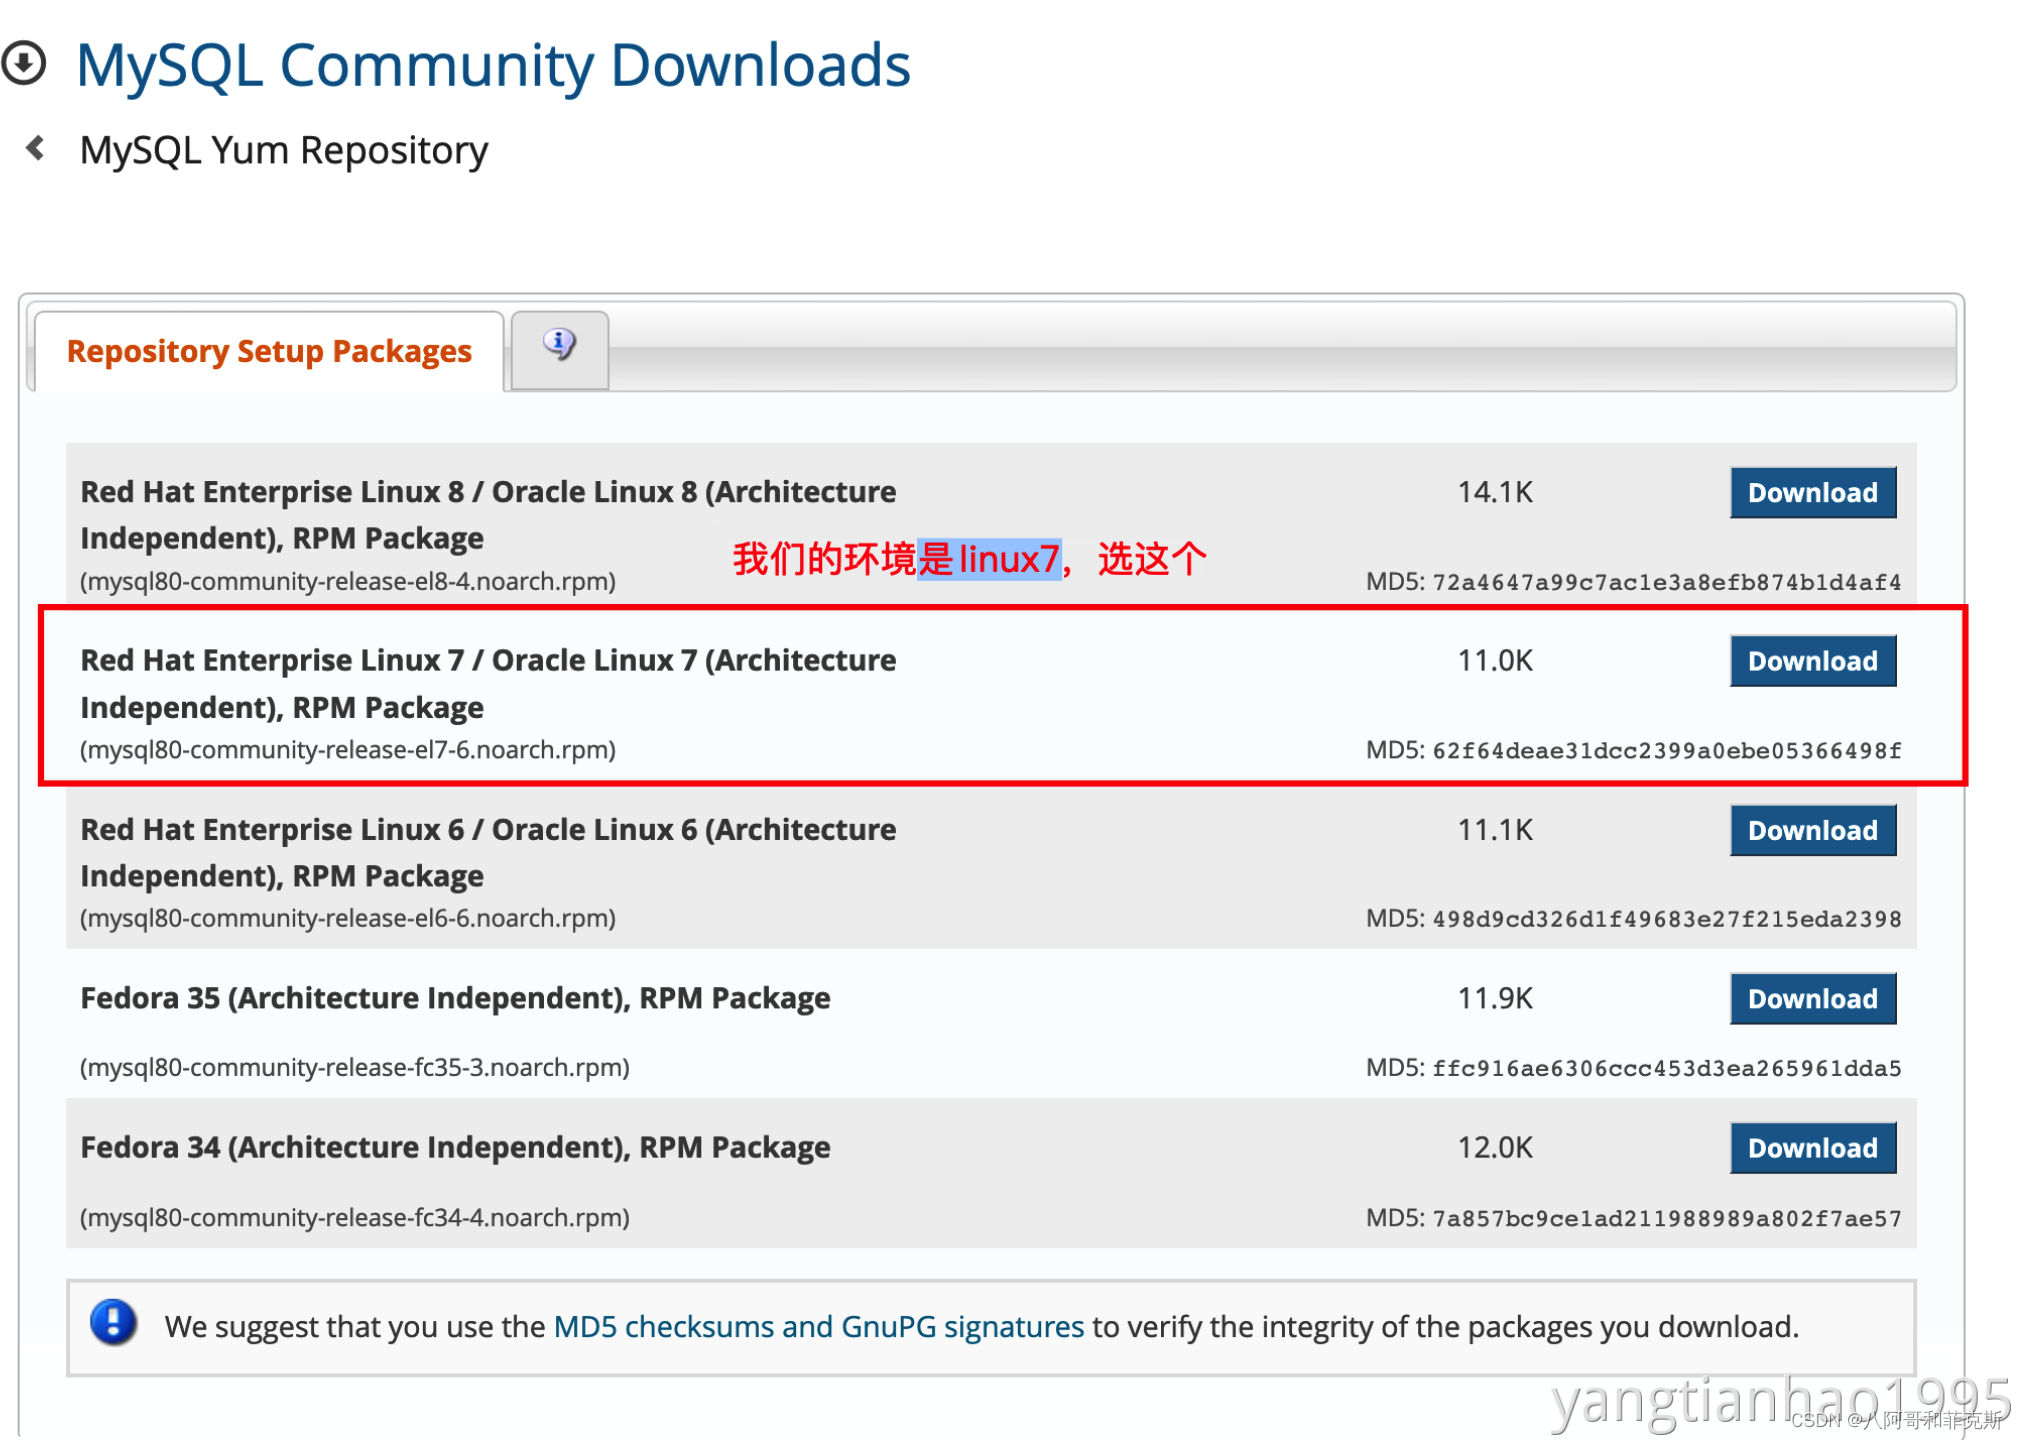Select the Repository Setup Packages tab
Viewport: 2018px width, 1440px height.
click(269, 351)
